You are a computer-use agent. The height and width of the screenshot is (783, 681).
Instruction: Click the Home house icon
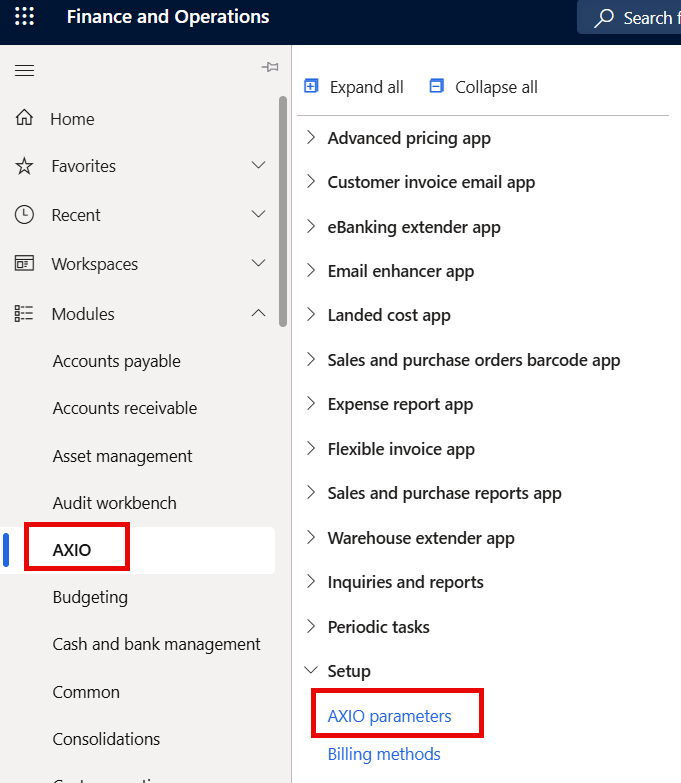(x=24, y=118)
